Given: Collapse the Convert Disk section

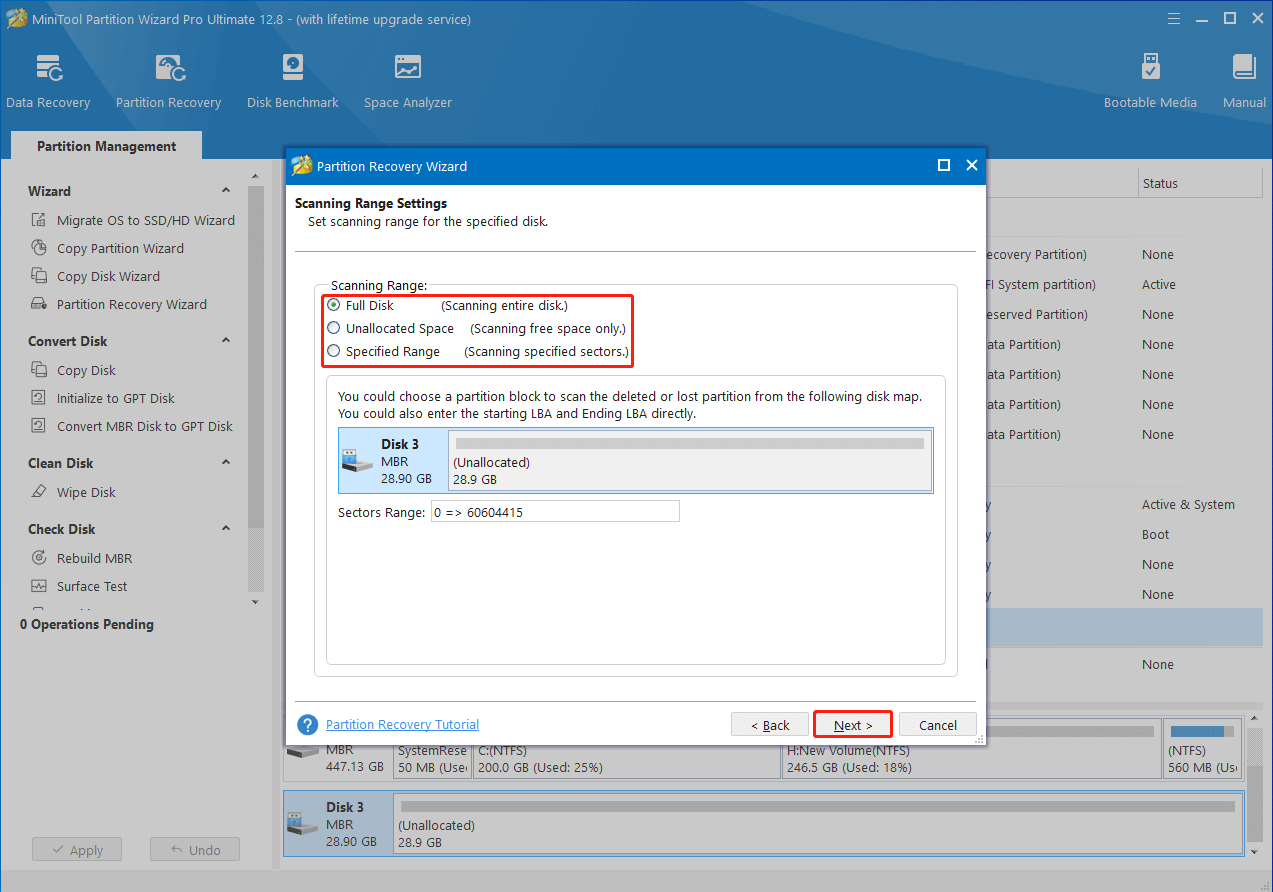Looking at the screenshot, I should 226,341.
